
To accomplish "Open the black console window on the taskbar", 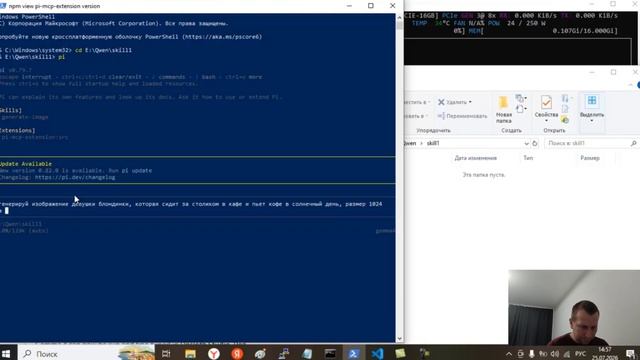I will (330, 353).
